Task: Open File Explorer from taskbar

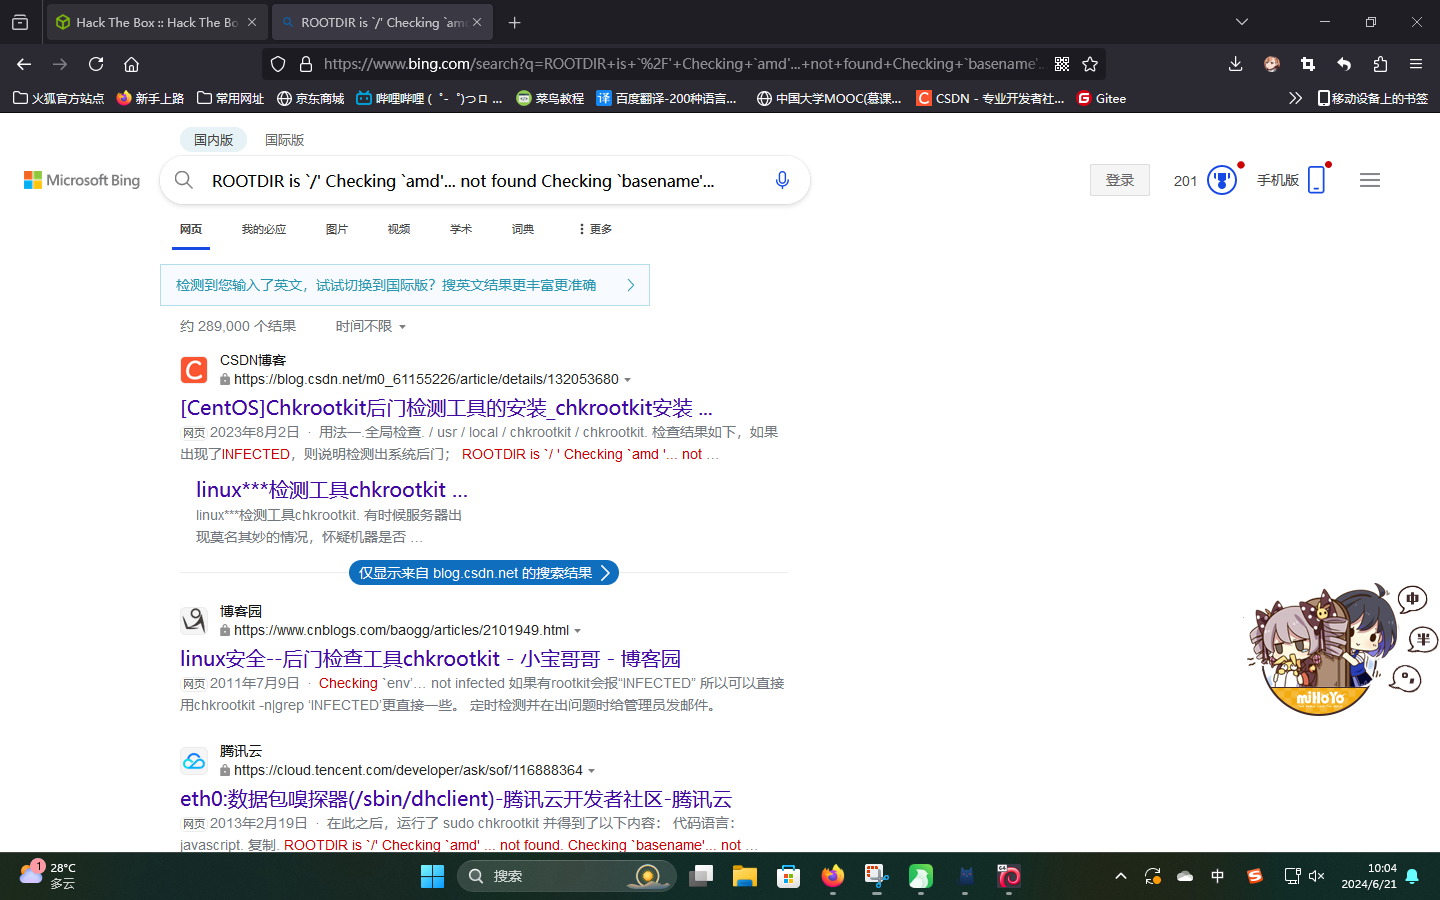Action: [x=745, y=877]
